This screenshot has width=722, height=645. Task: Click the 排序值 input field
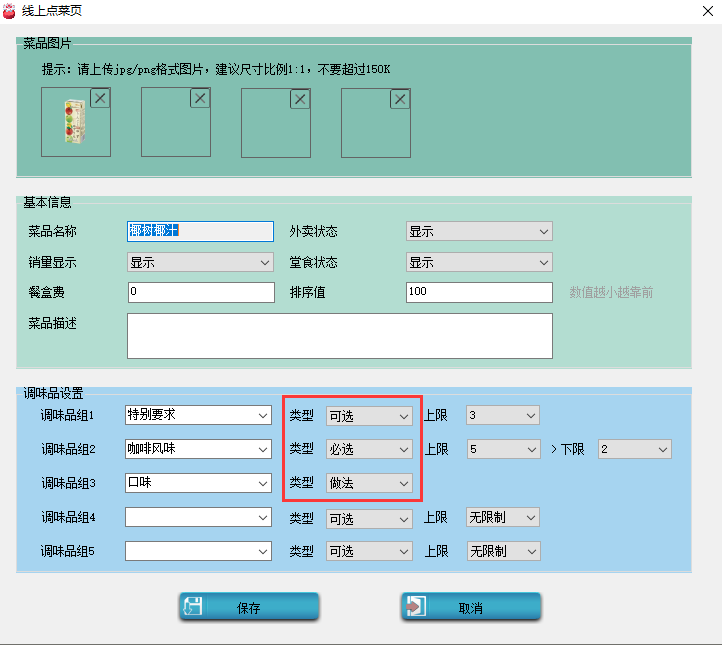[479, 292]
